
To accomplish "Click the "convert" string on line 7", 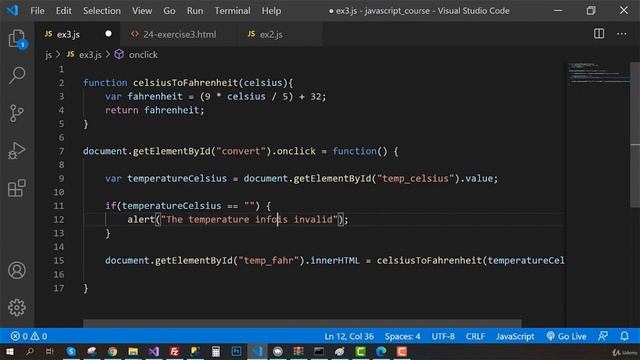I will (x=241, y=151).
